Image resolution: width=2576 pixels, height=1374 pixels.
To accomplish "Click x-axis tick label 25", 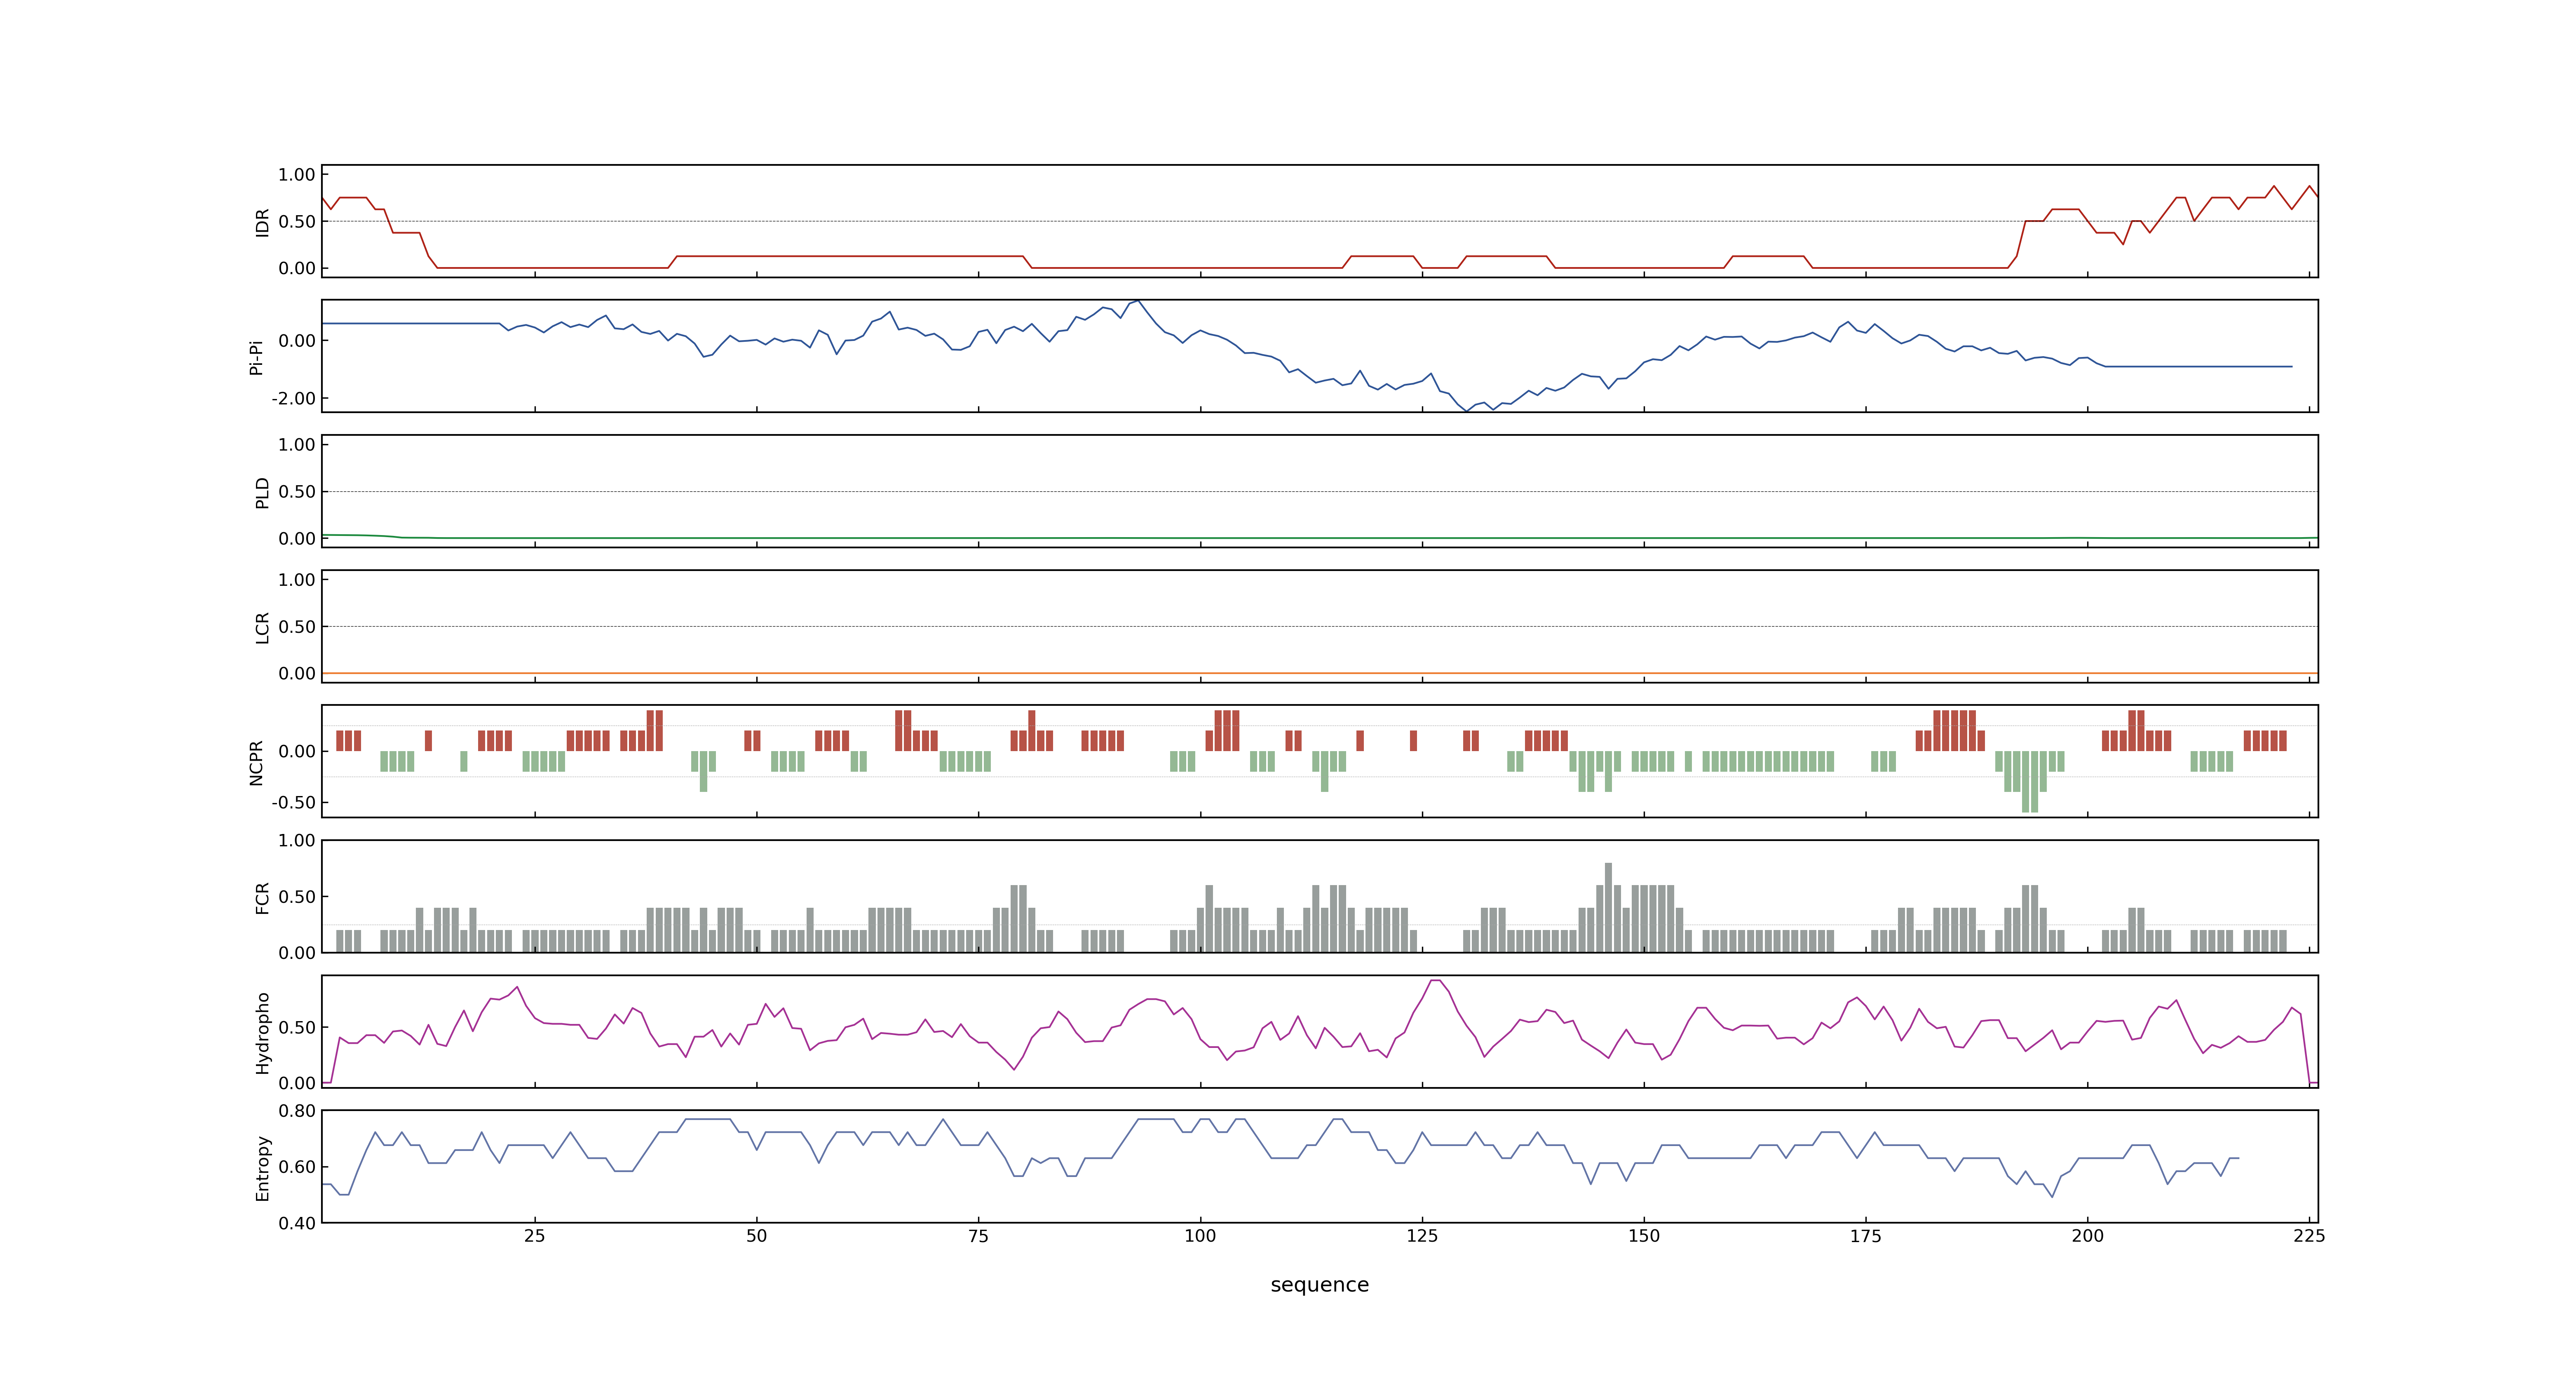I will coord(535,1236).
